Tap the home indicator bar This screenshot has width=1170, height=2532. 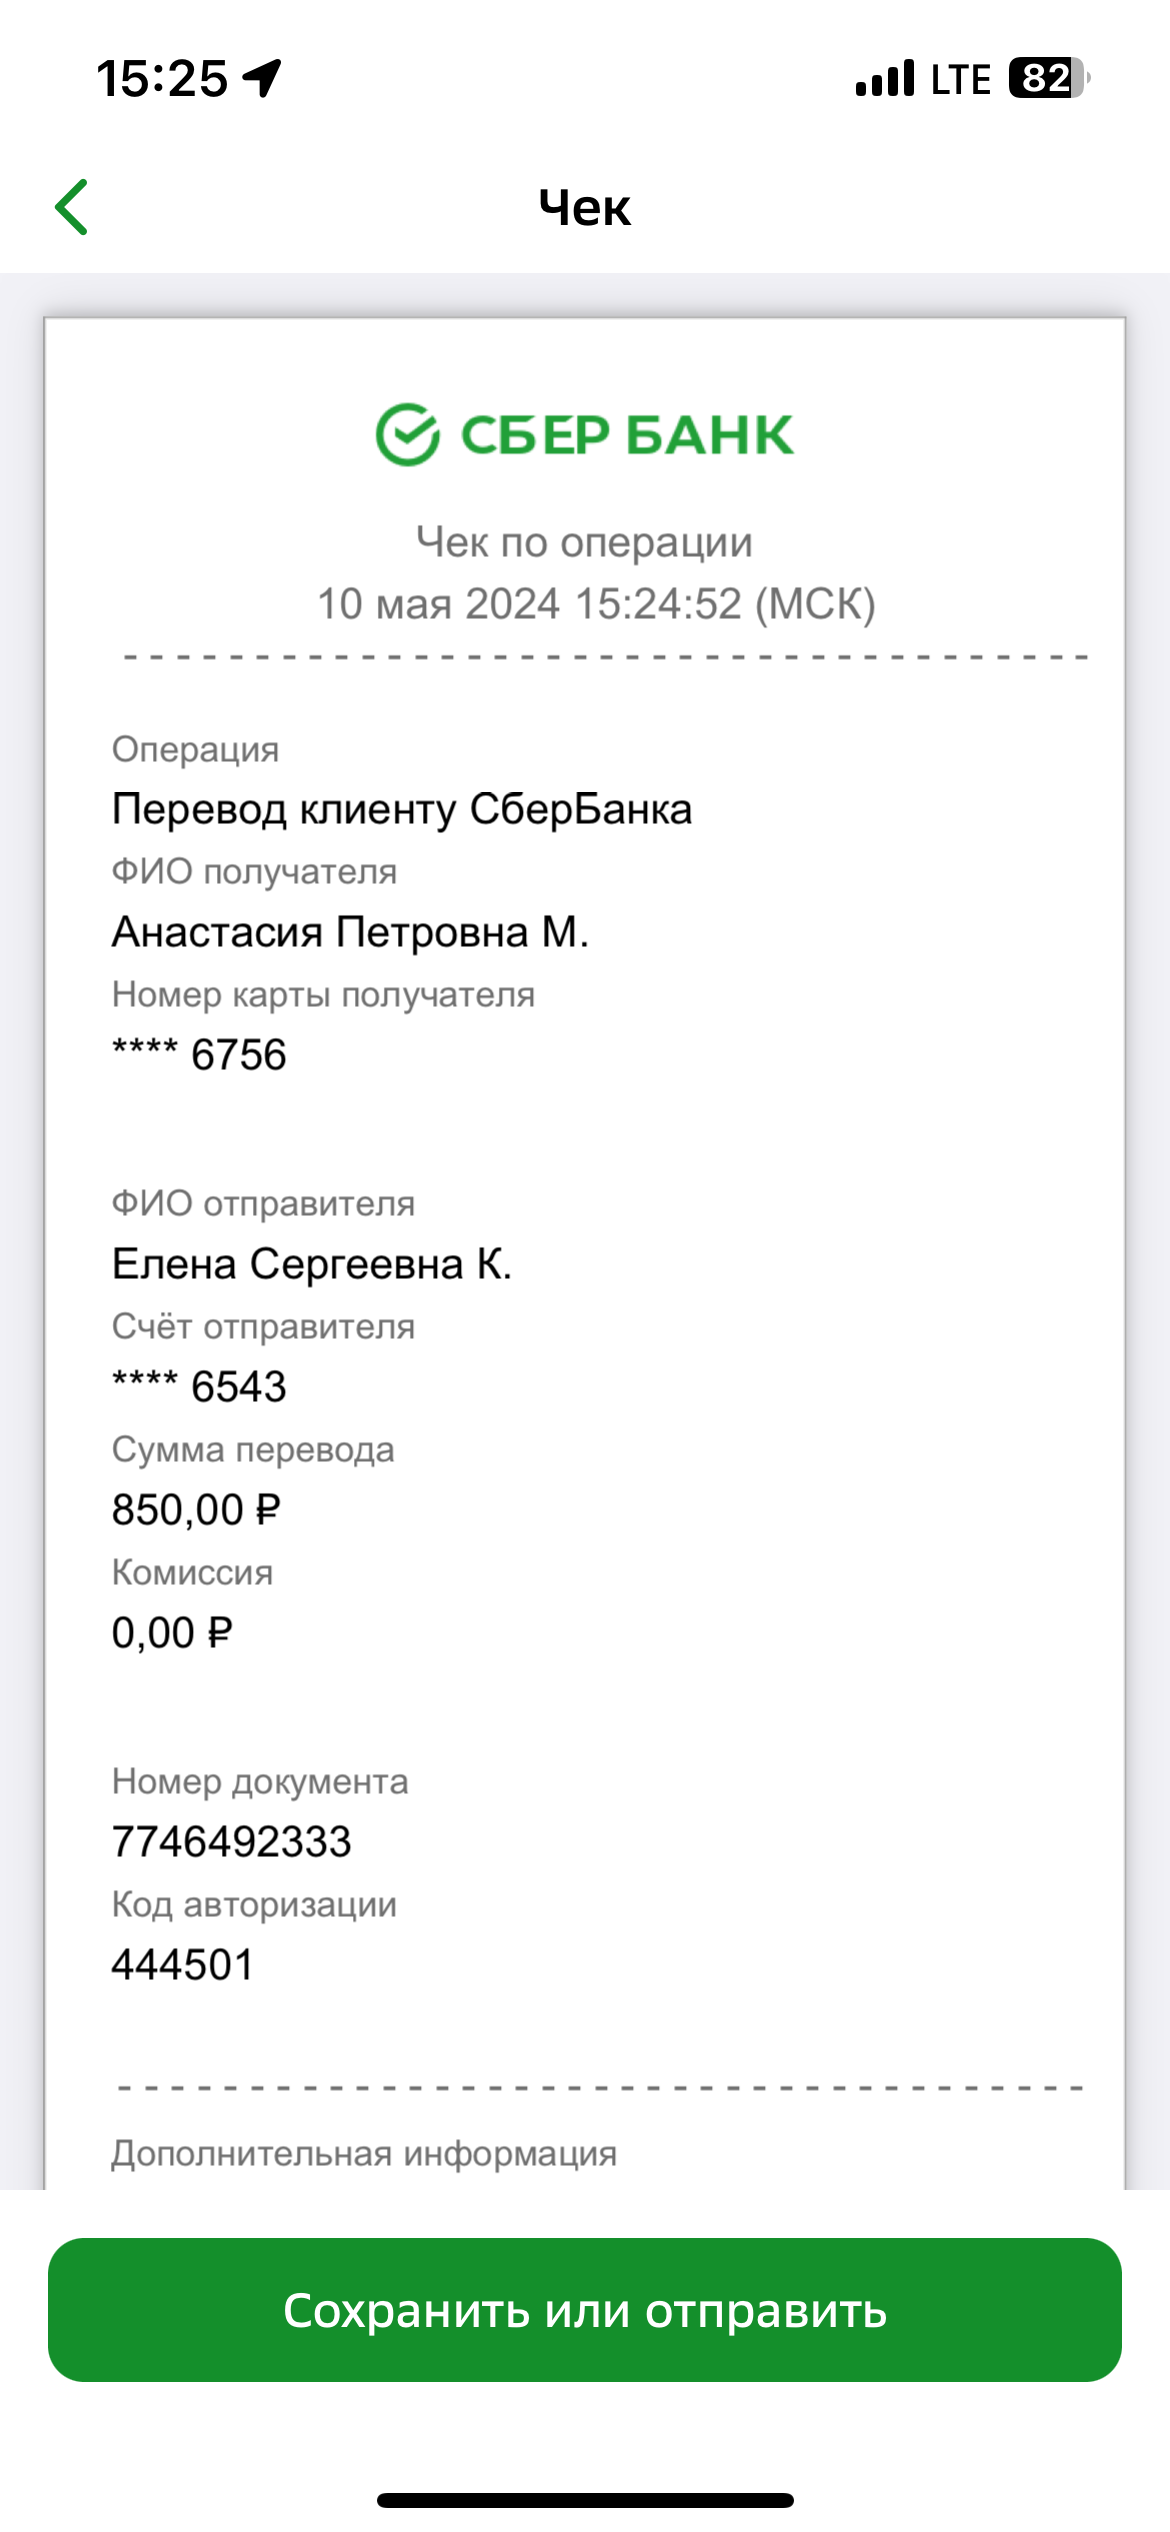pyautogui.click(x=585, y=2501)
